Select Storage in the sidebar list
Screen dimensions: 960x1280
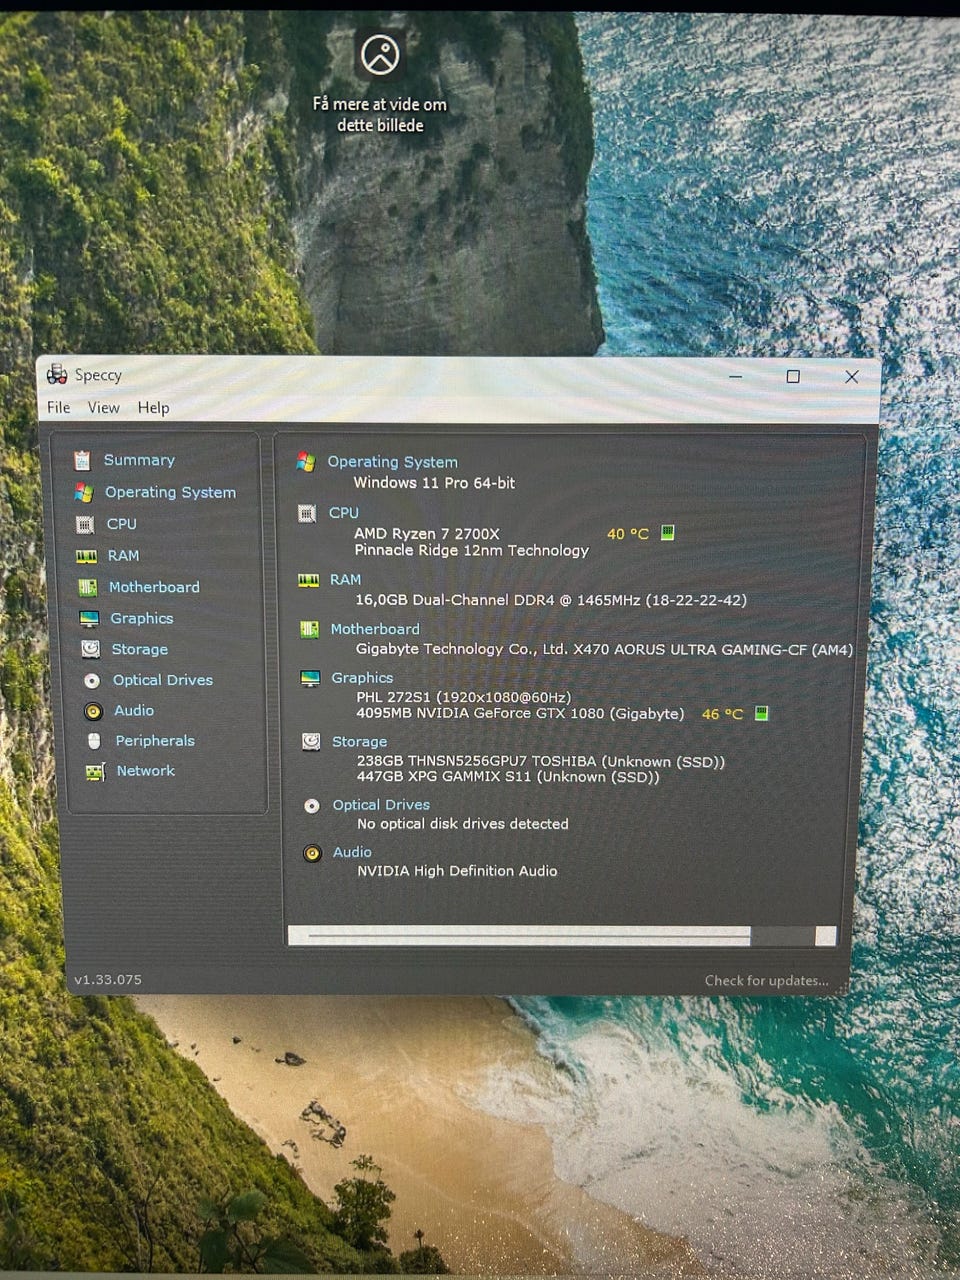(x=139, y=649)
